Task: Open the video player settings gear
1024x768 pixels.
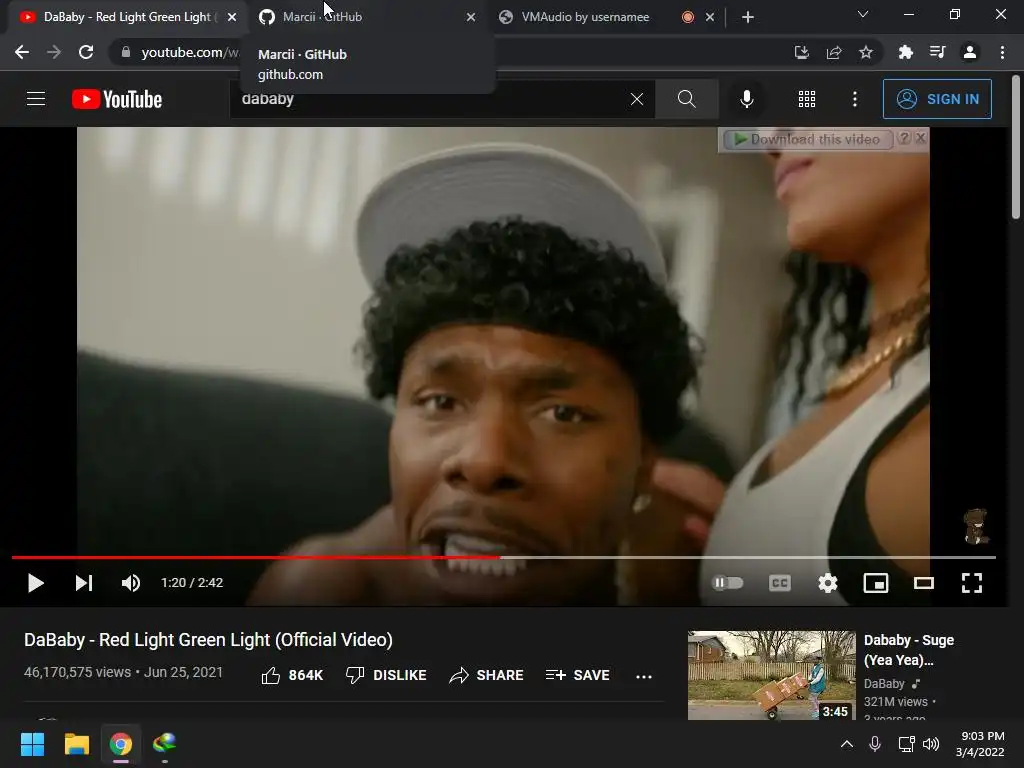Action: tap(827, 583)
